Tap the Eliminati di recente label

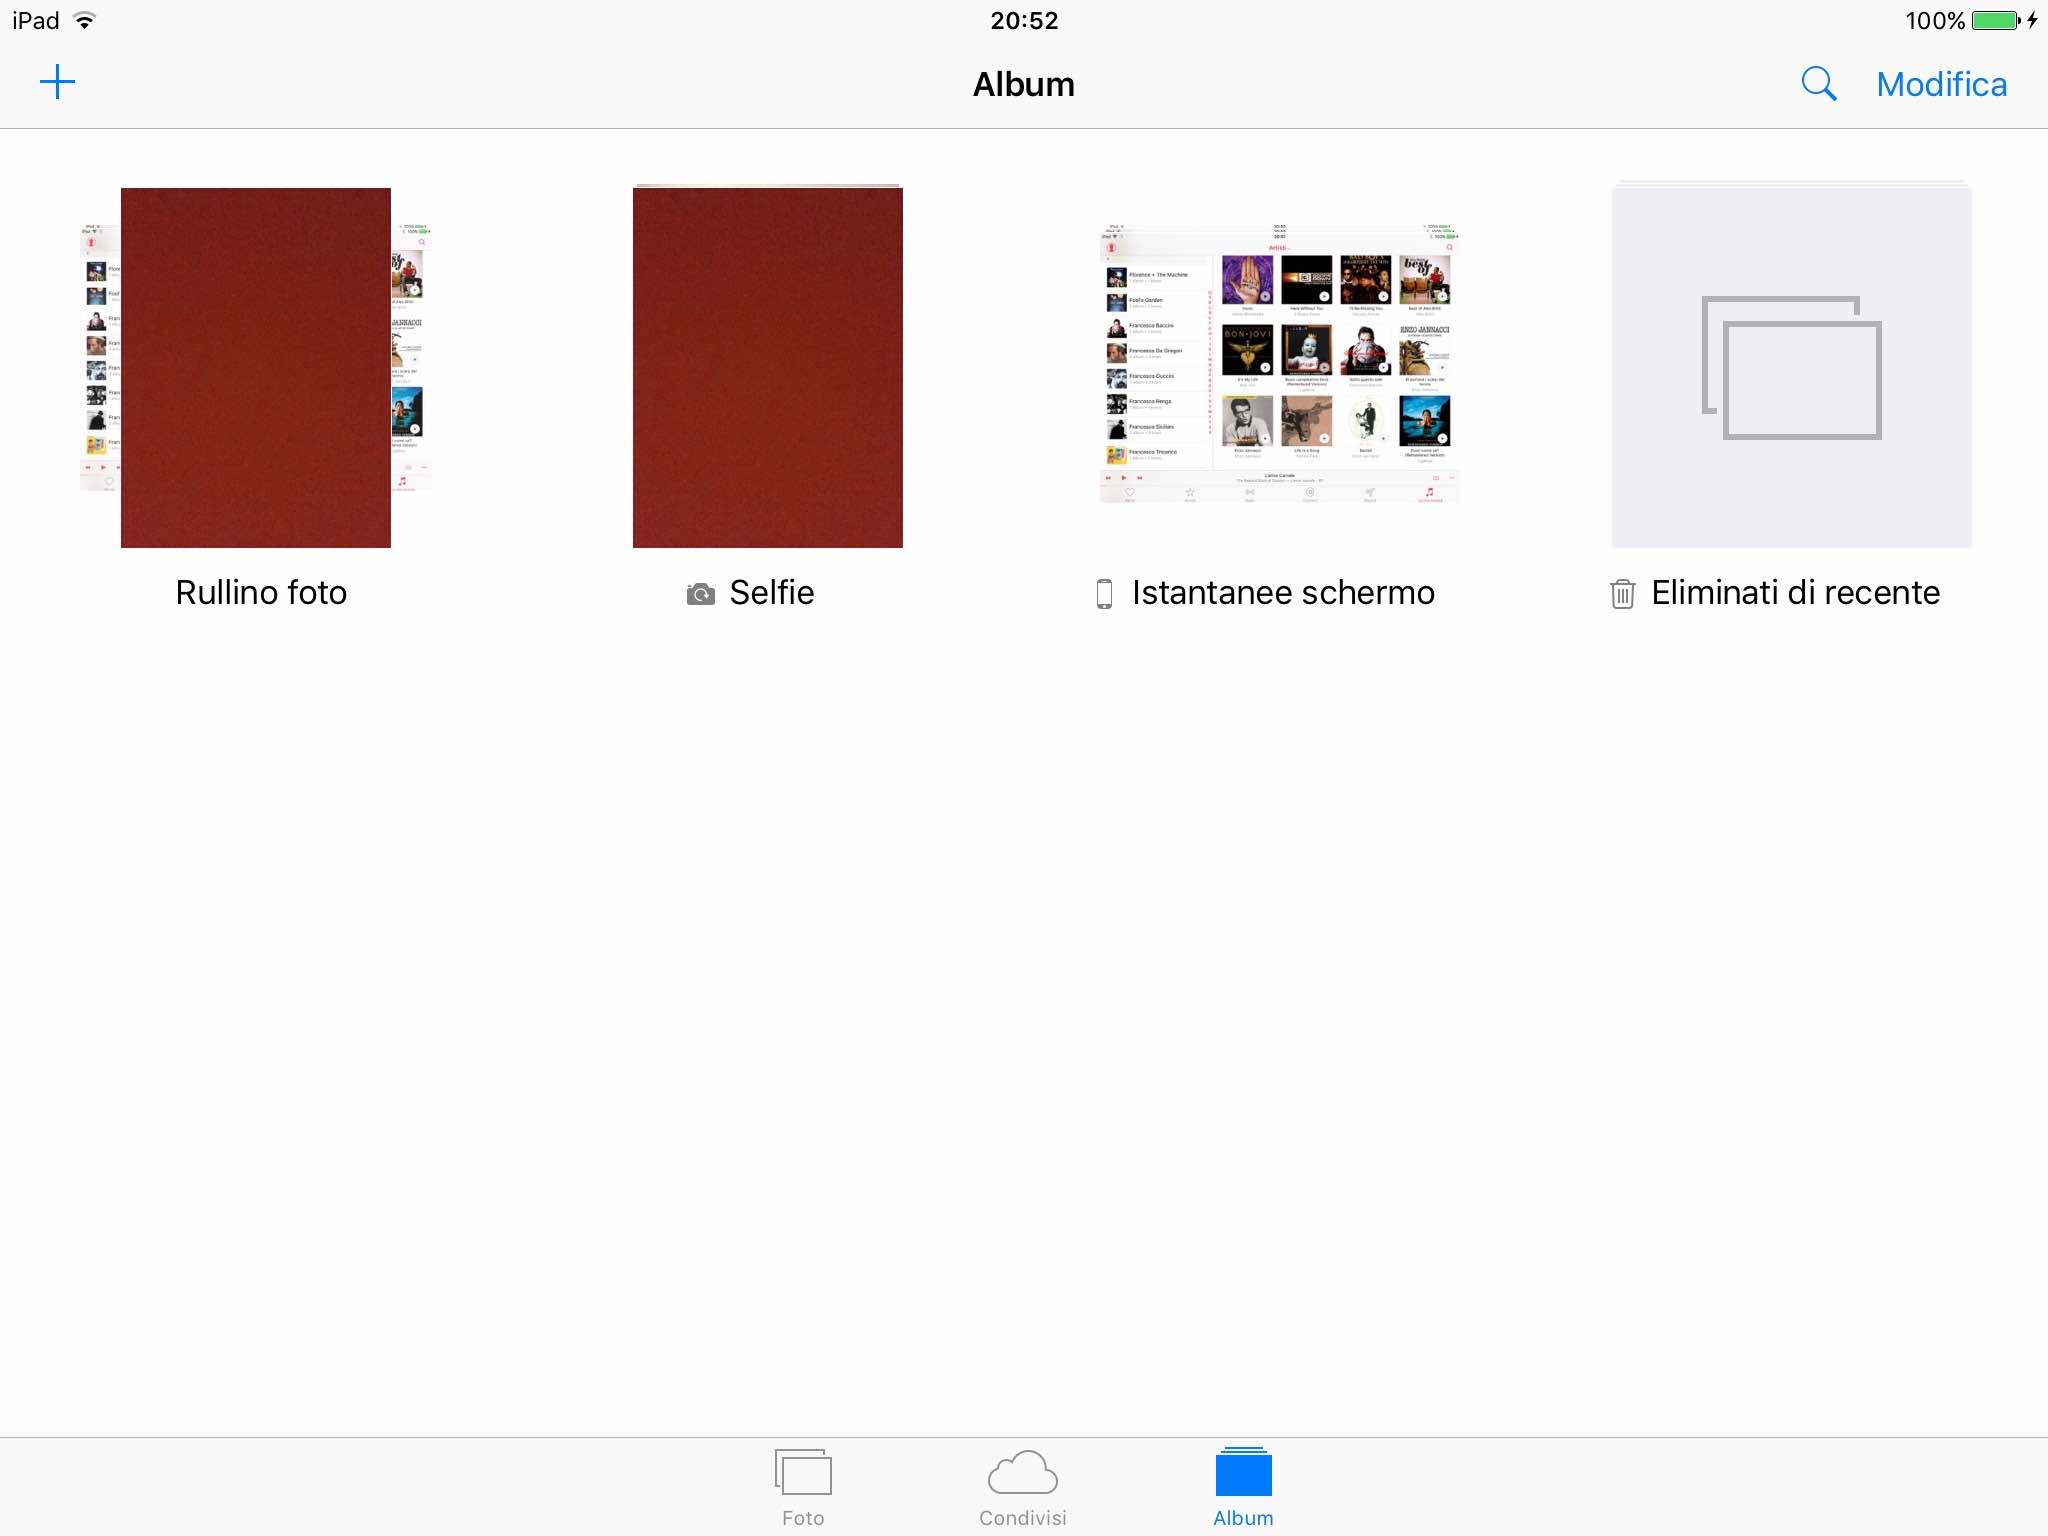click(x=1795, y=592)
